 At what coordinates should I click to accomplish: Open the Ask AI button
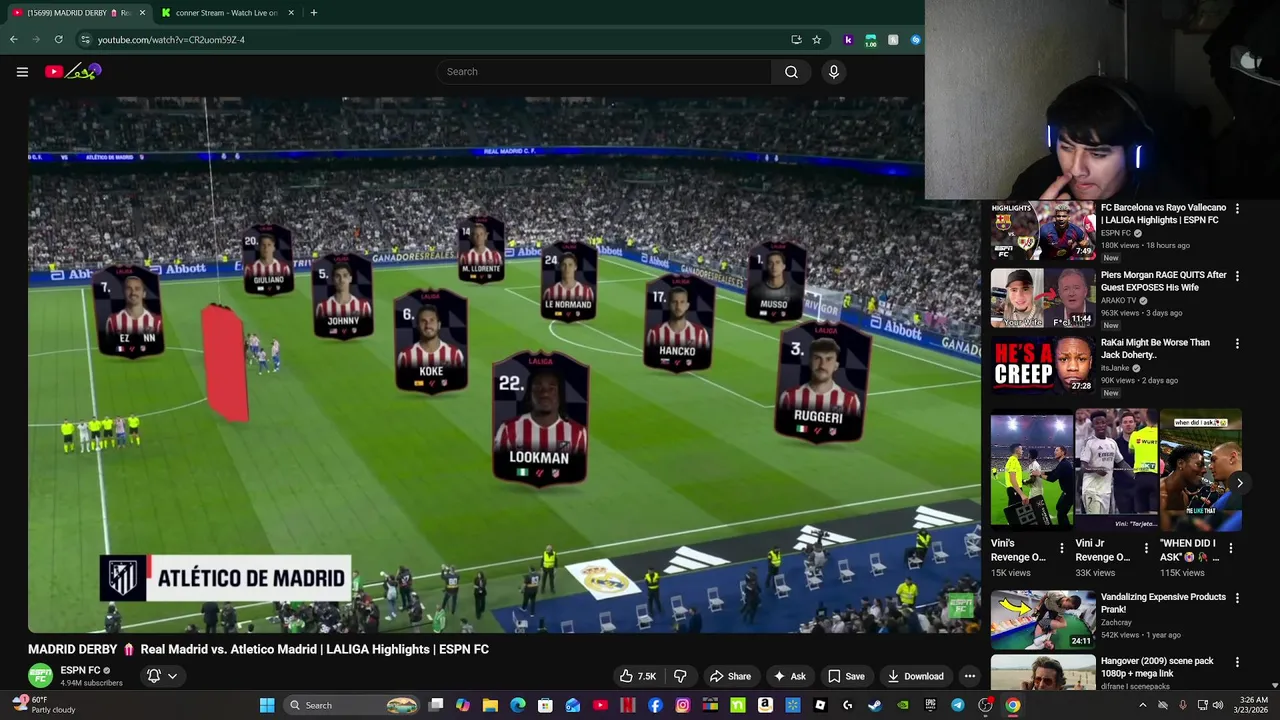(x=790, y=676)
